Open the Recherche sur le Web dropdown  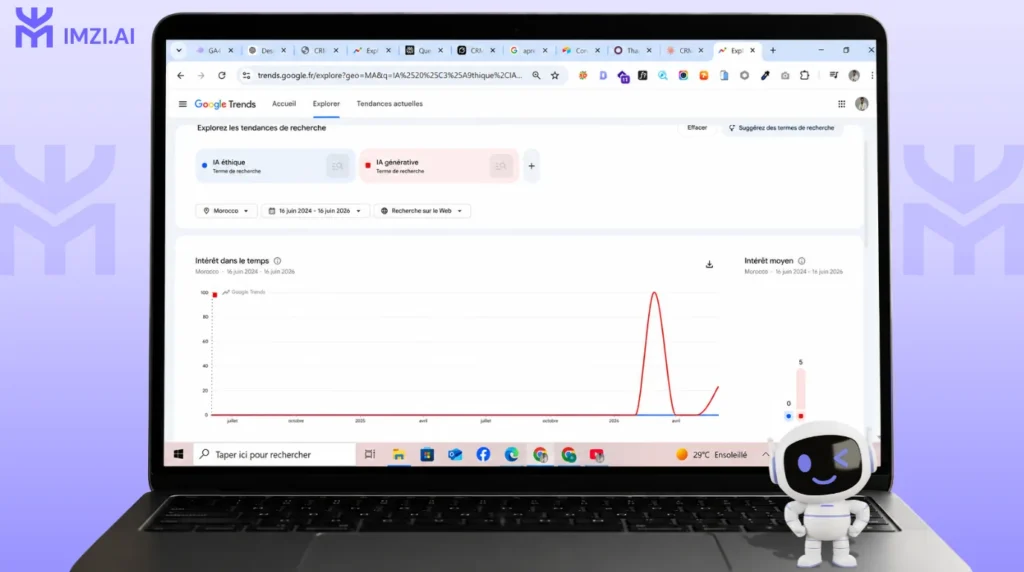click(422, 211)
